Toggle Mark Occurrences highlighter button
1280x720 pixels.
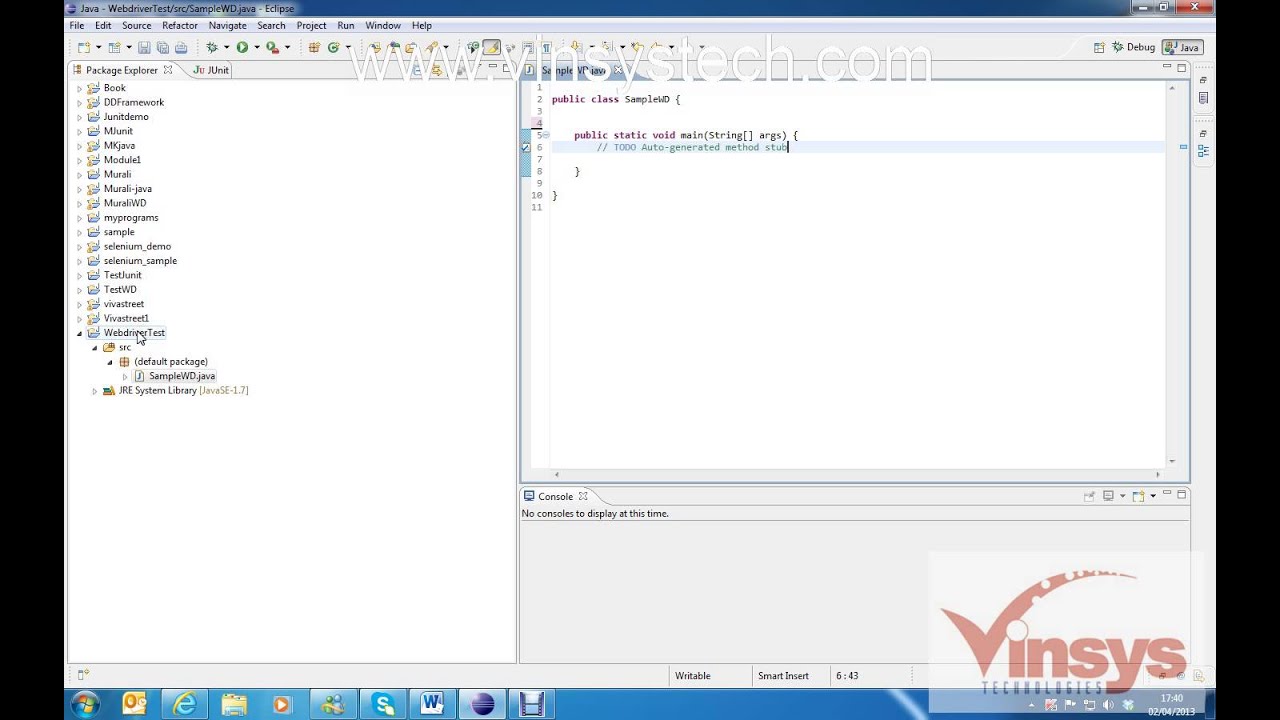pyautogui.click(x=491, y=47)
